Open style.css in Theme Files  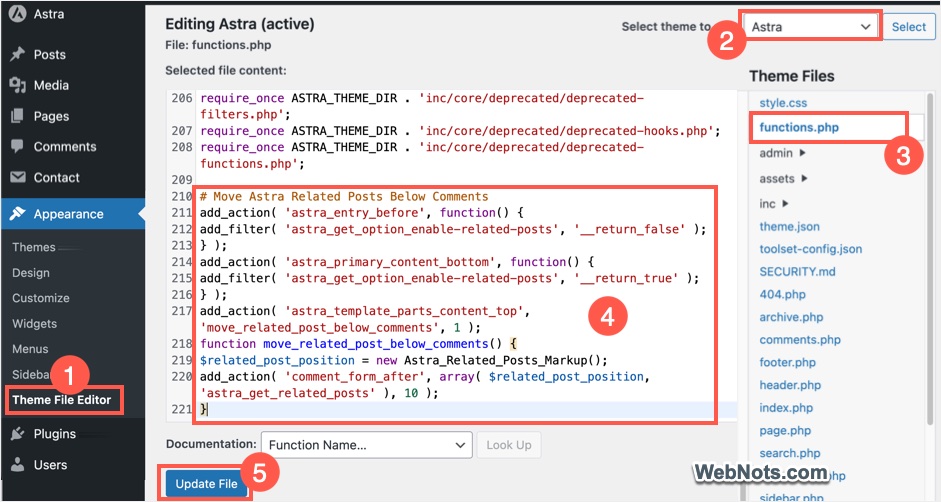(x=783, y=103)
